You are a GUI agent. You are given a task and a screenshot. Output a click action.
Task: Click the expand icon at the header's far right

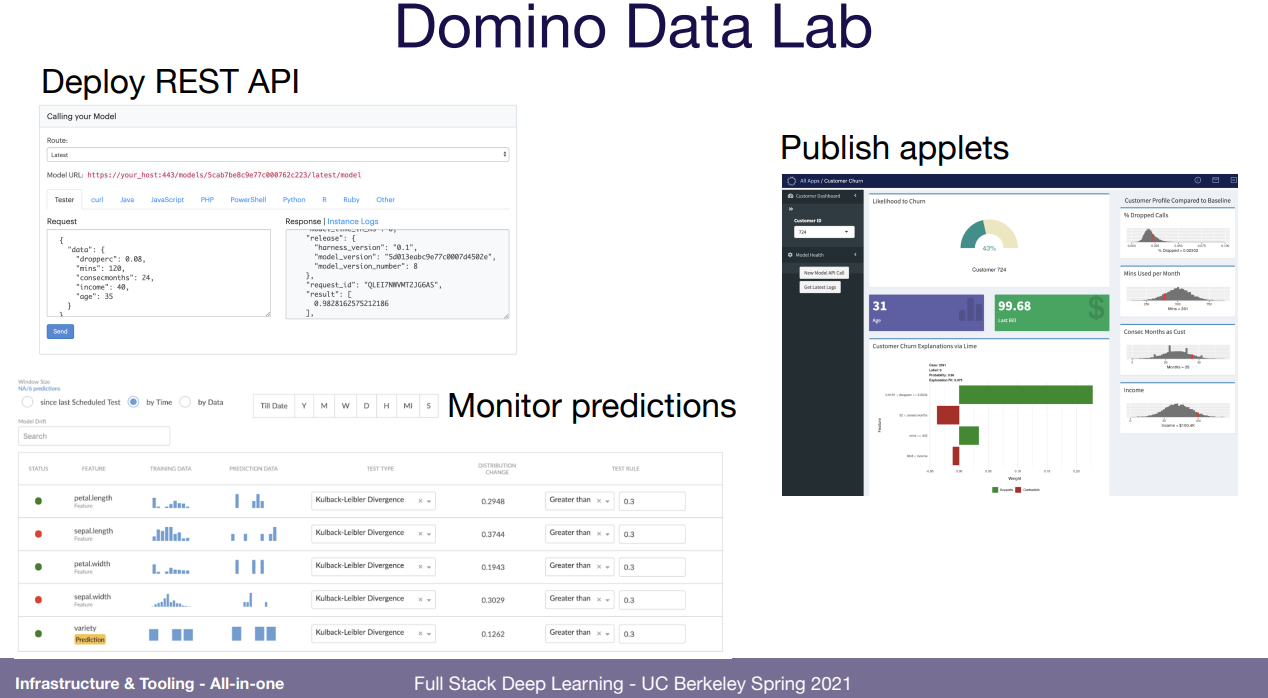[x=1232, y=181]
